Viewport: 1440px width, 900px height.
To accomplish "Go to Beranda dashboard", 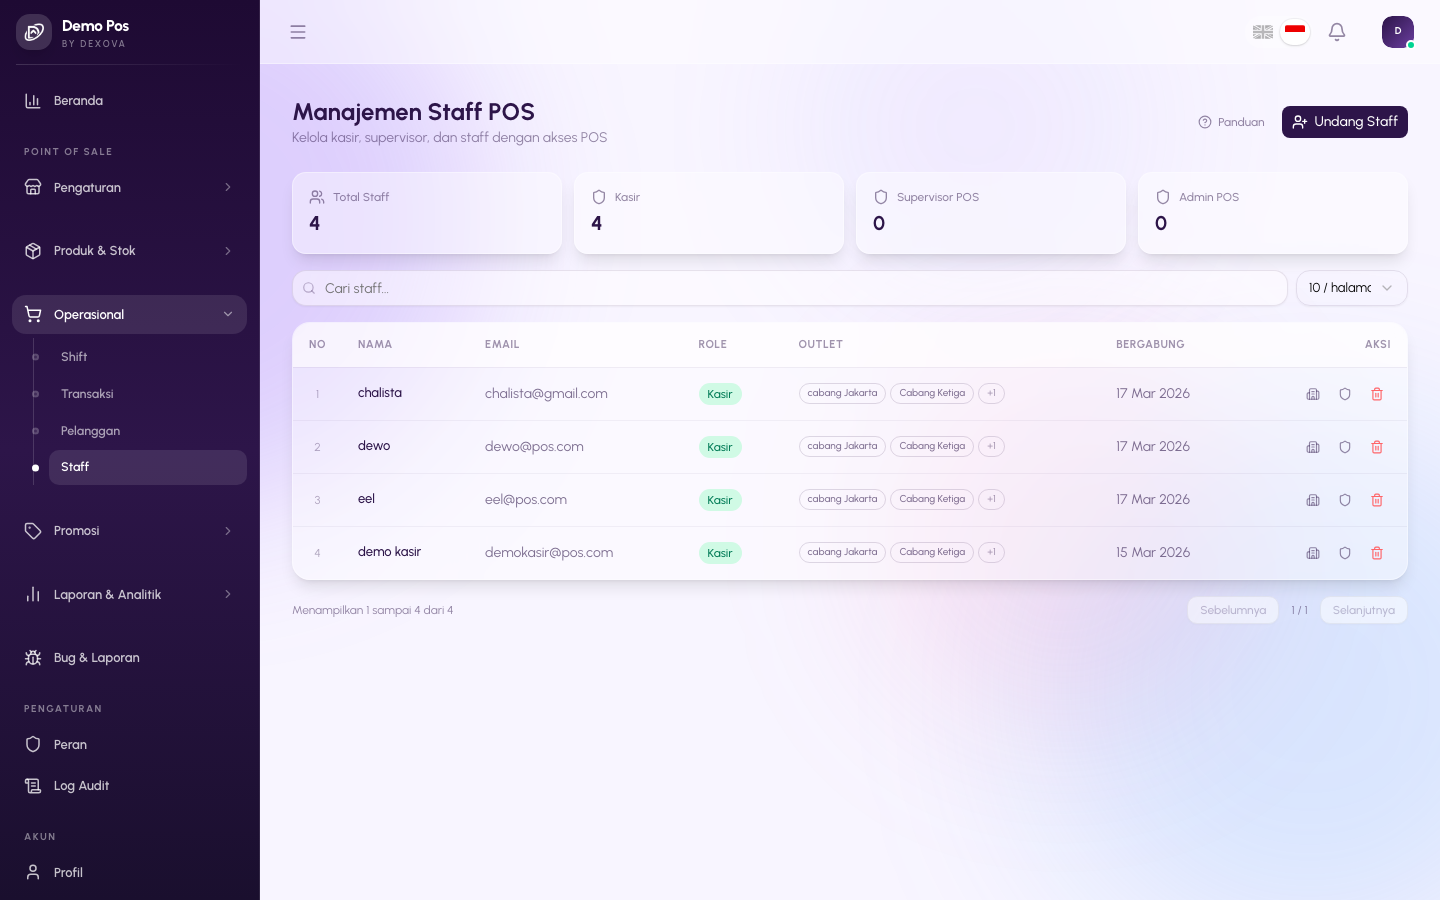I will tap(130, 101).
